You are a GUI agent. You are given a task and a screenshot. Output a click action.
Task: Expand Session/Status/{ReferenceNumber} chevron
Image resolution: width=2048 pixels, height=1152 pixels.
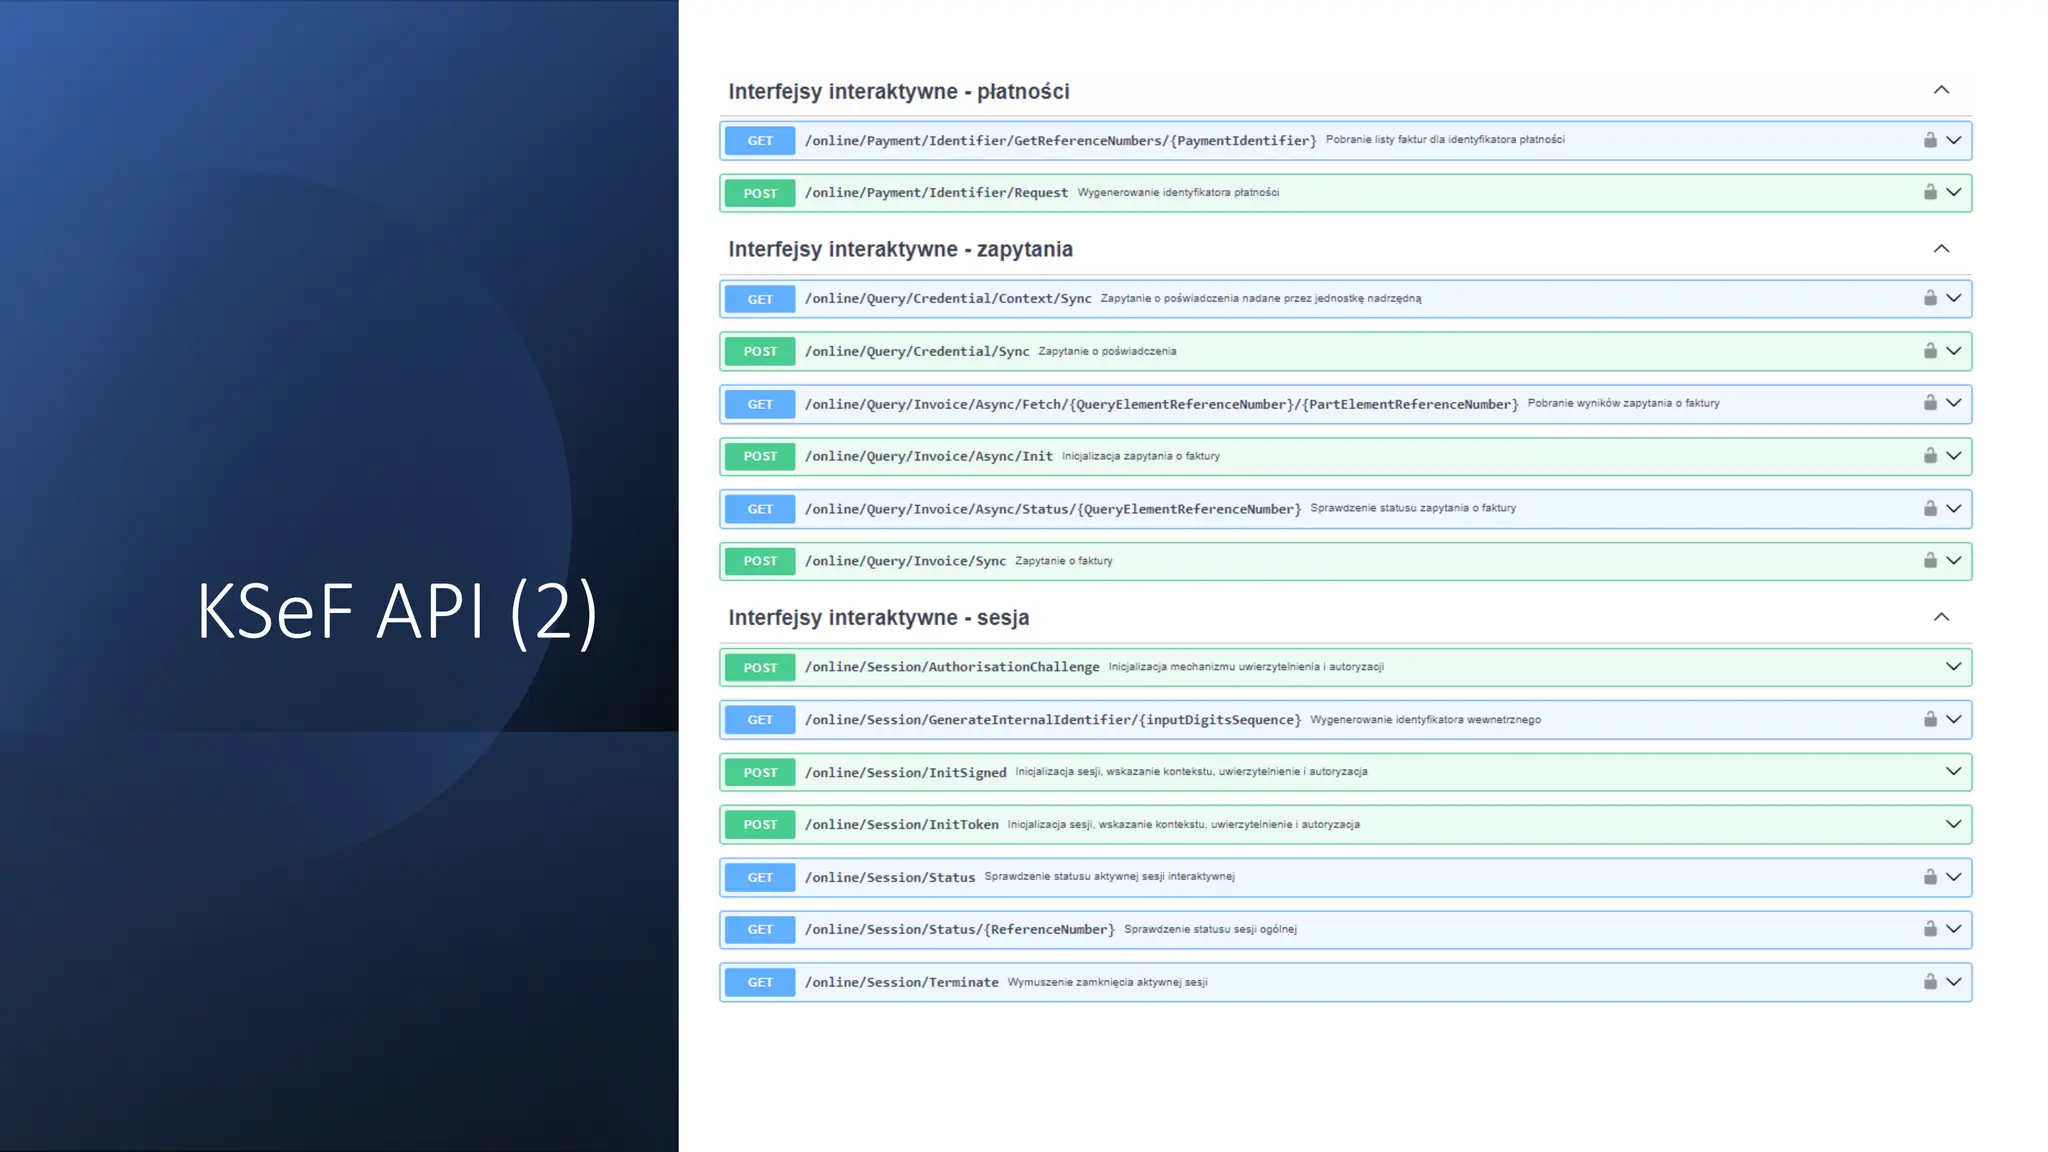(x=1953, y=929)
